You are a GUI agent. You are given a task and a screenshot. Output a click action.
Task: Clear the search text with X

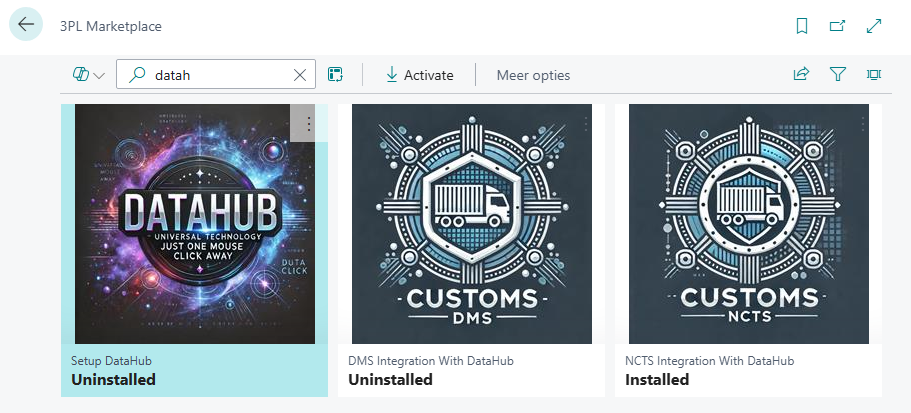pyautogui.click(x=300, y=75)
